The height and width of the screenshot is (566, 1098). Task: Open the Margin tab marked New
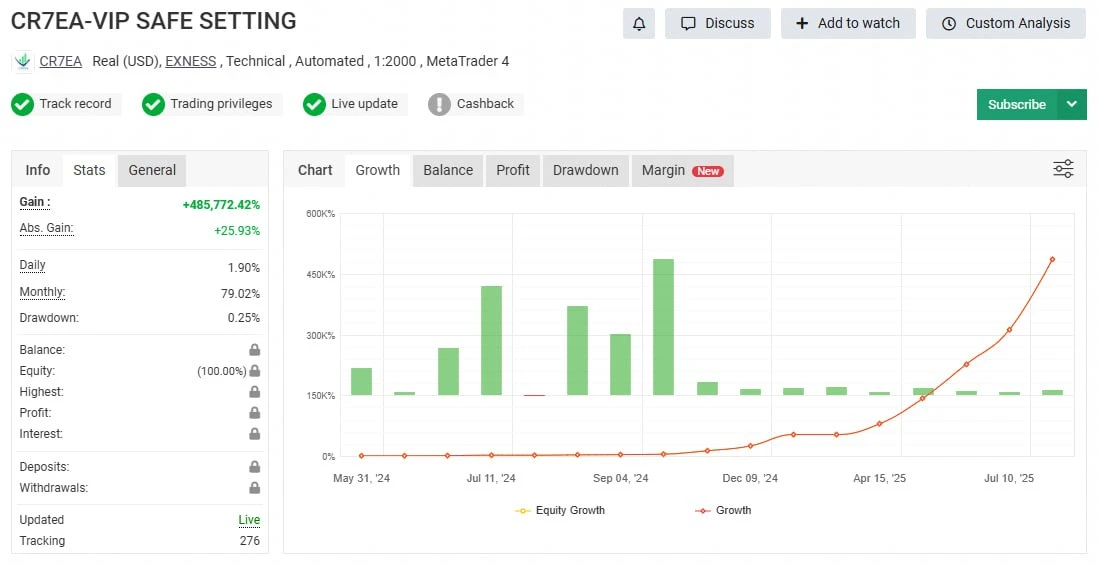682,170
